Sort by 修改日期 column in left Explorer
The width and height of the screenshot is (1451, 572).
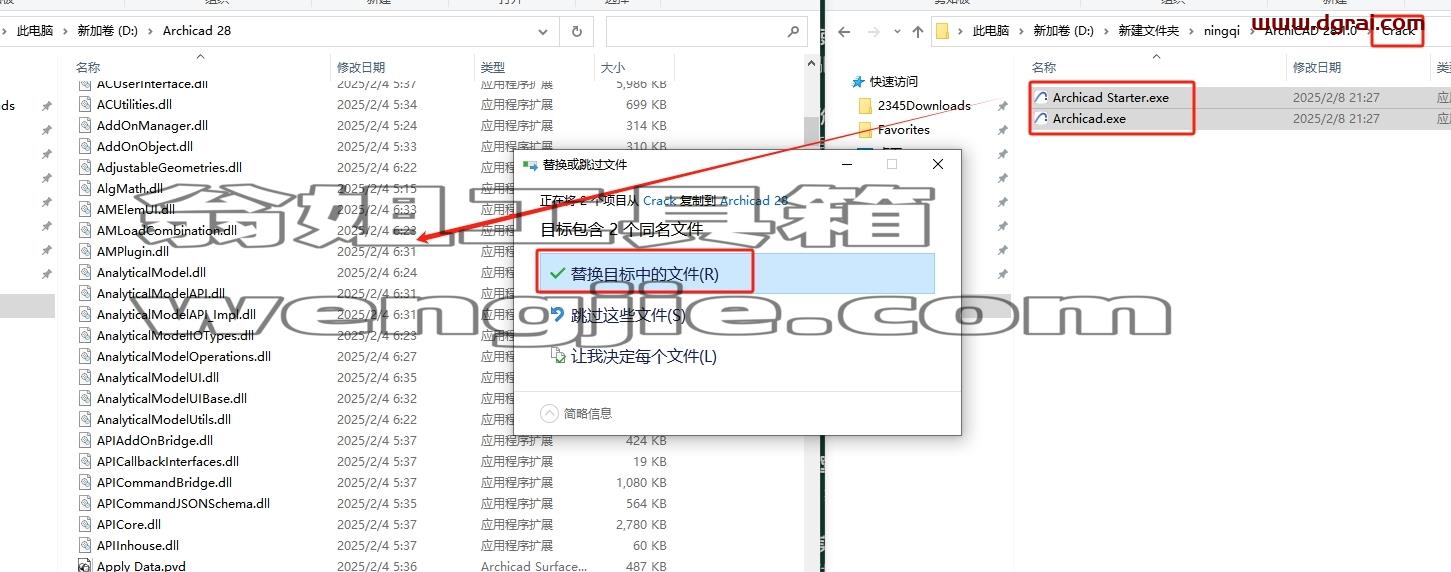361,67
